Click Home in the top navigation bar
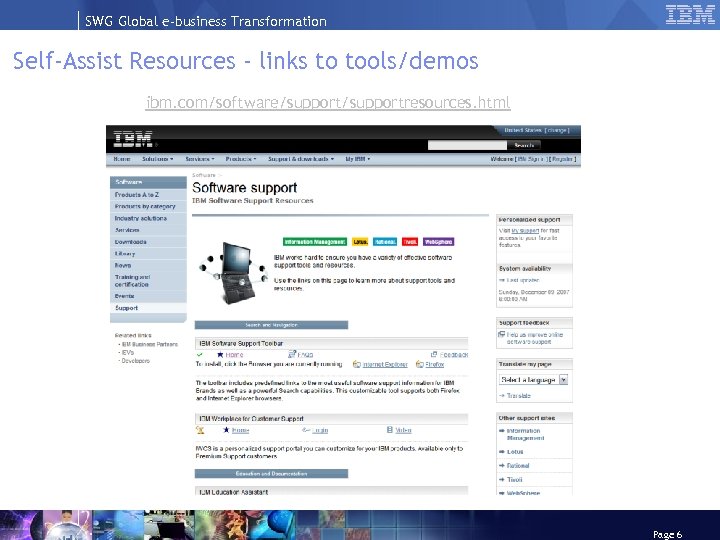Image resolution: width=720 pixels, height=540 pixels. pyautogui.click(x=122, y=159)
